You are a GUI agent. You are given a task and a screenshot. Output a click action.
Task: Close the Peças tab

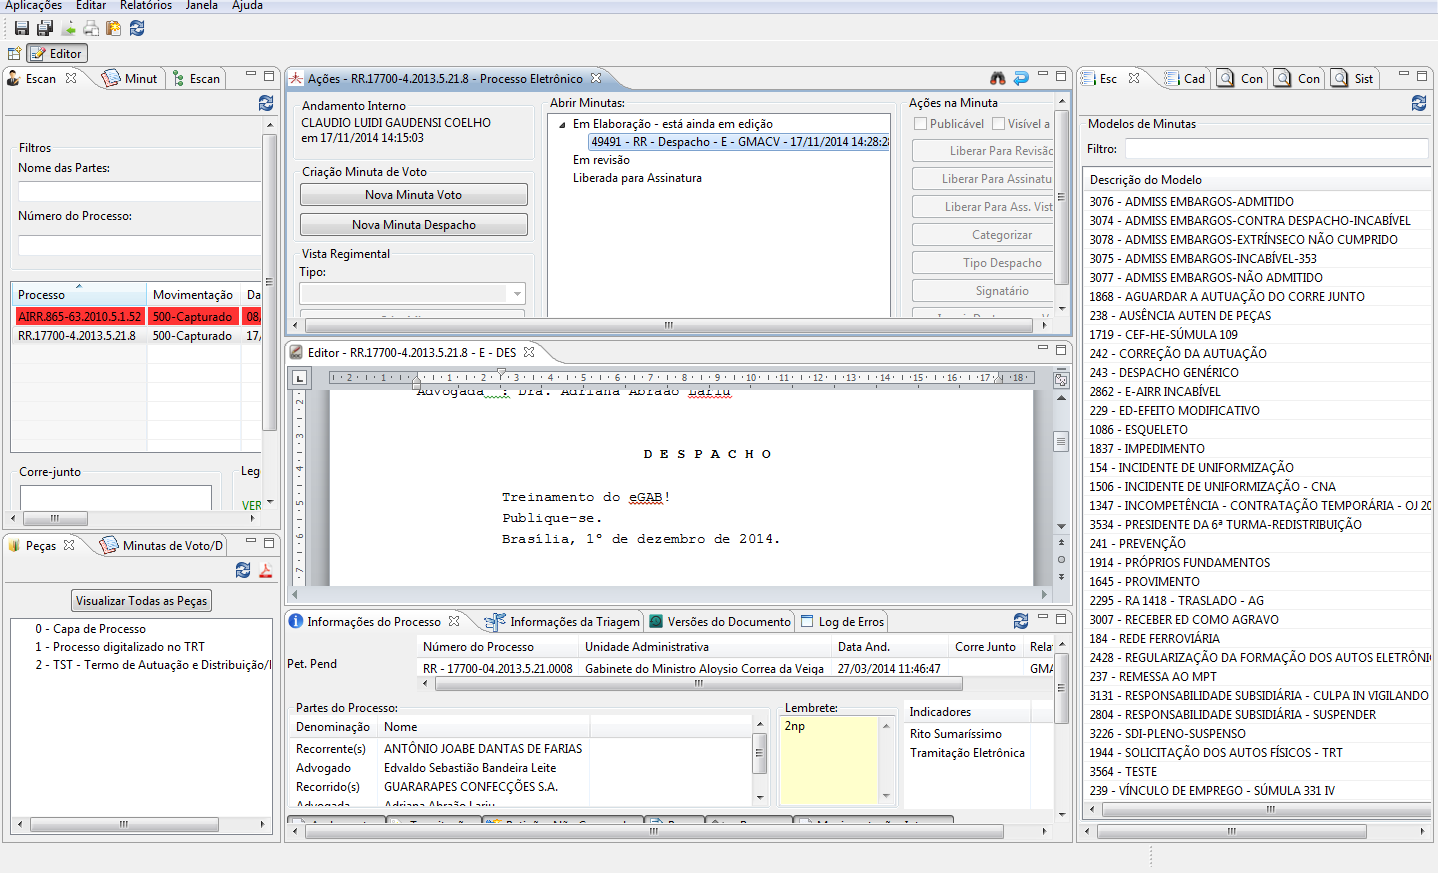69,545
